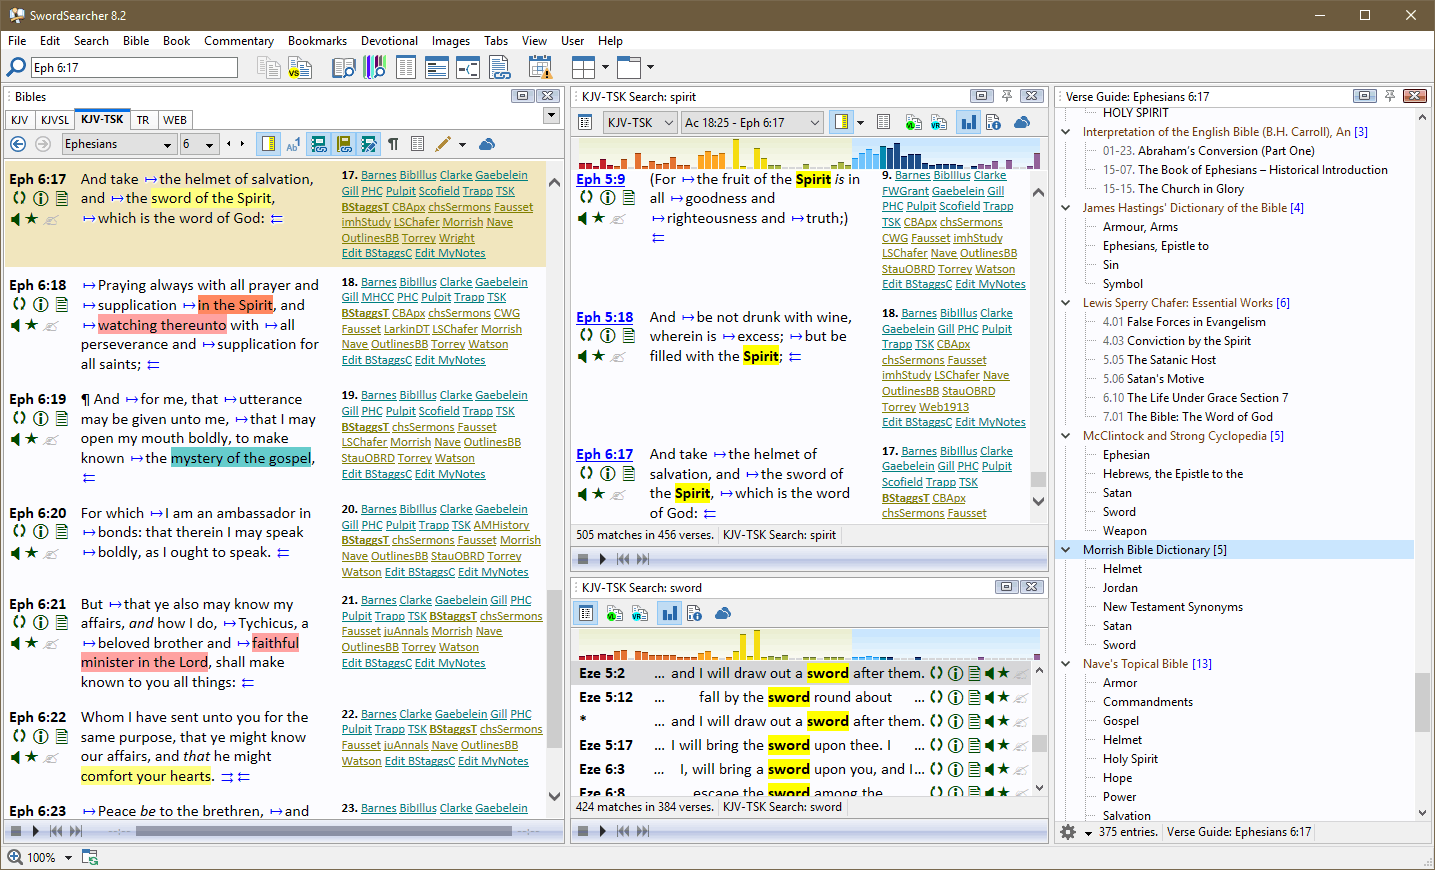Click the VR icon in spirit search panel
This screenshot has height=870, width=1435.
pyautogui.click(x=939, y=122)
